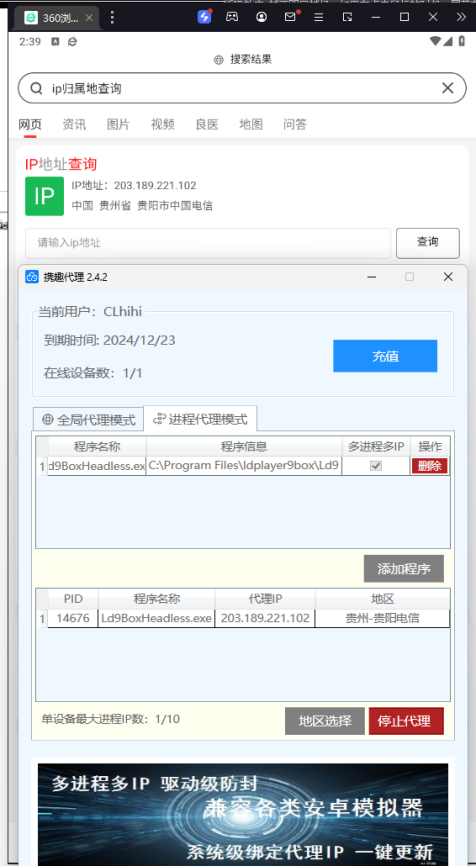
Task: Select proxy IP cell 203.189.221.102 in table
Action: [x=265, y=618]
